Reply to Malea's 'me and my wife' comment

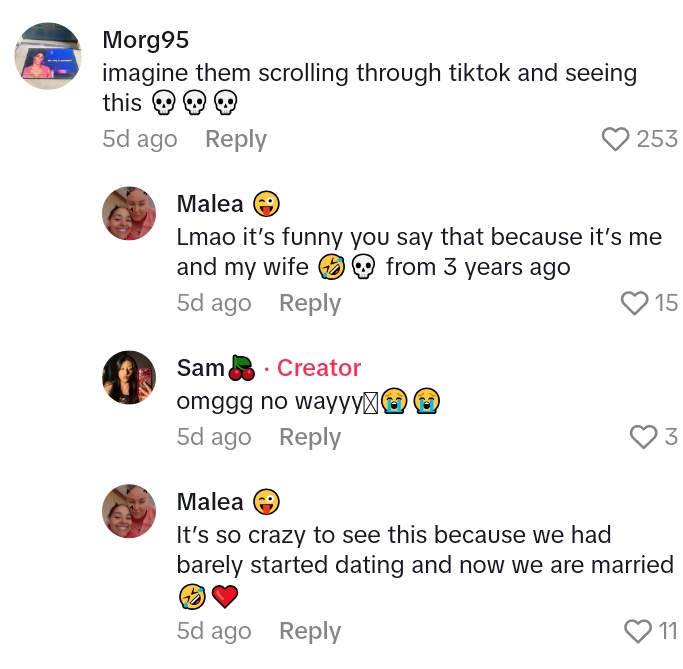tap(310, 303)
